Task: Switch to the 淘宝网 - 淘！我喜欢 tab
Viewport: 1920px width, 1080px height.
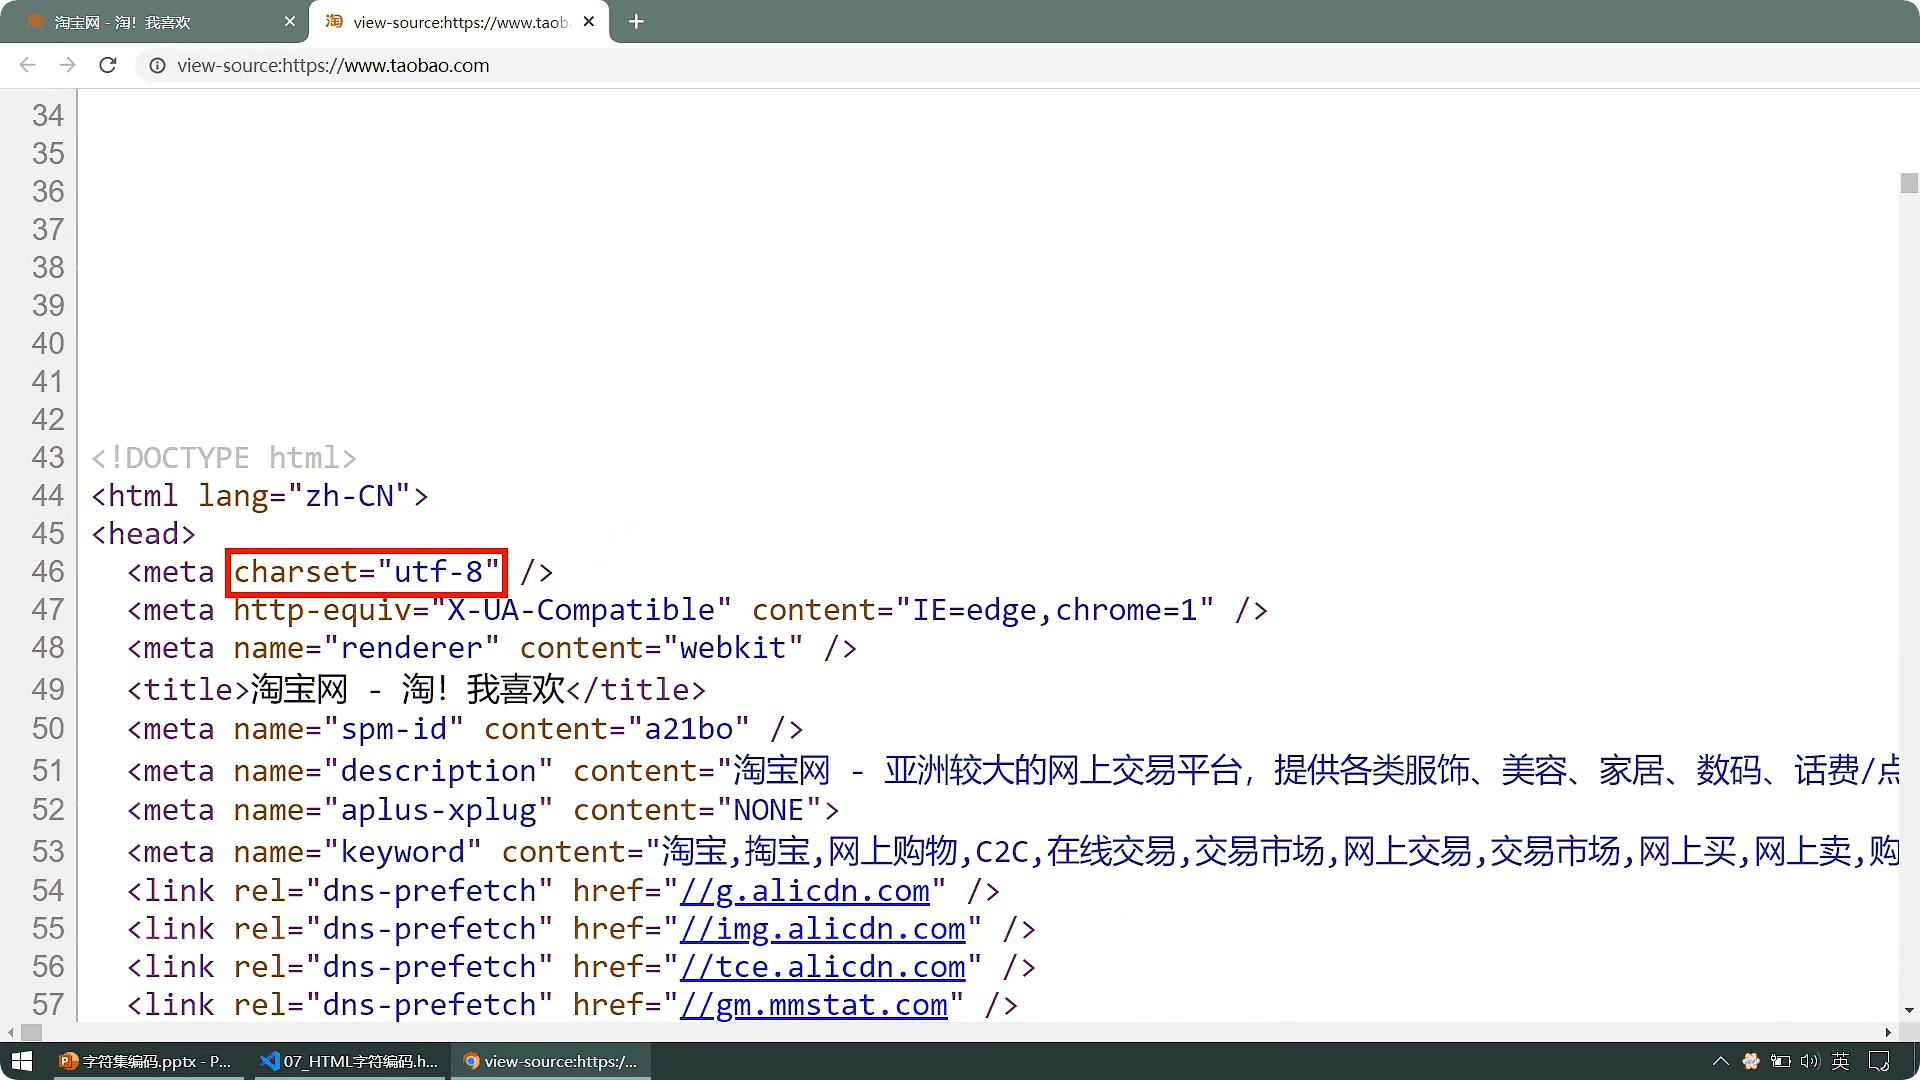Action: [x=150, y=22]
